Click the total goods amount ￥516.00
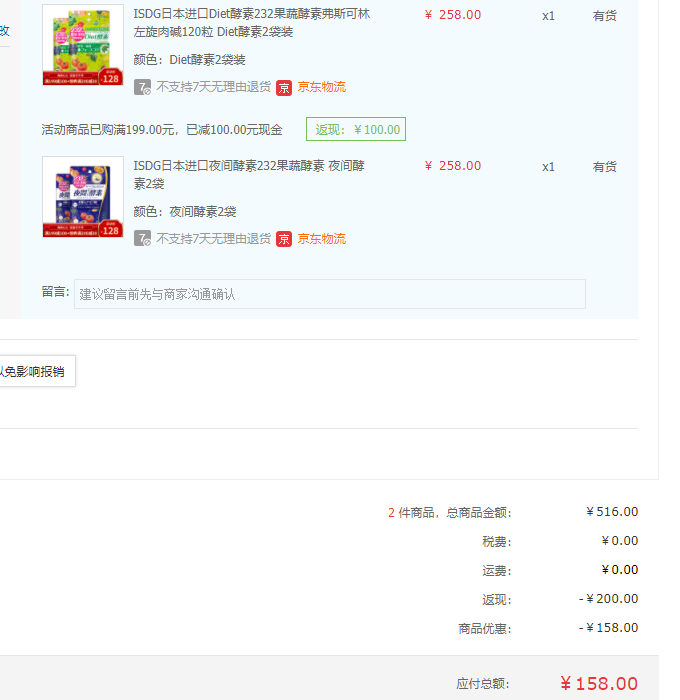 tap(612, 512)
